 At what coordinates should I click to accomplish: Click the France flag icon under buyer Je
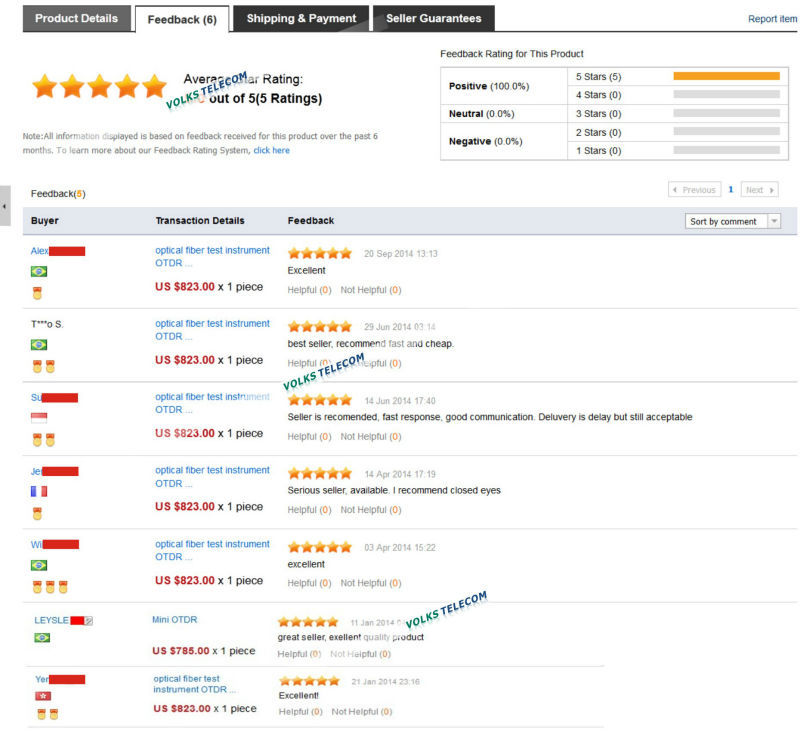pos(39,491)
